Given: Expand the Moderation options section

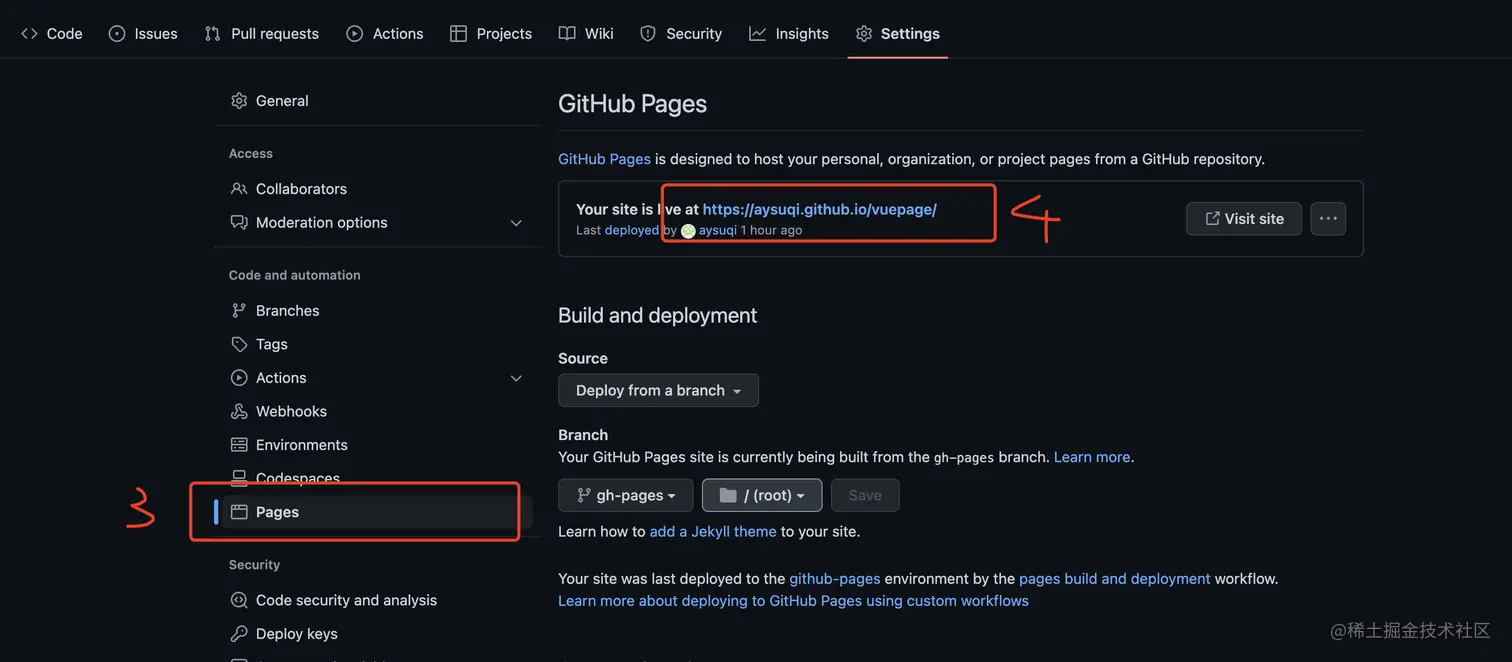Looking at the screenshot, I should (516, 223).
